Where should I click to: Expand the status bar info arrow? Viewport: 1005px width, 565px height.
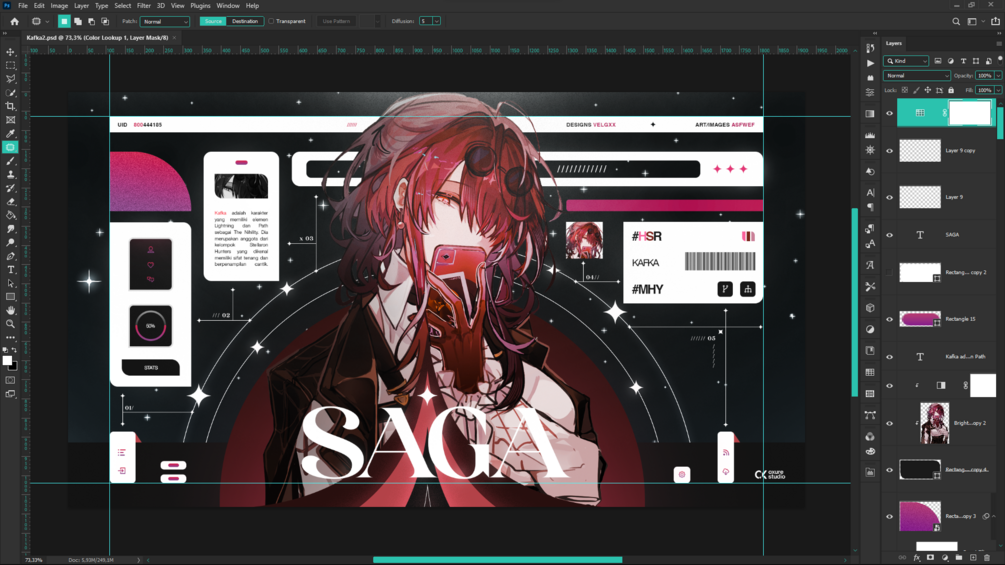(138, 560)
